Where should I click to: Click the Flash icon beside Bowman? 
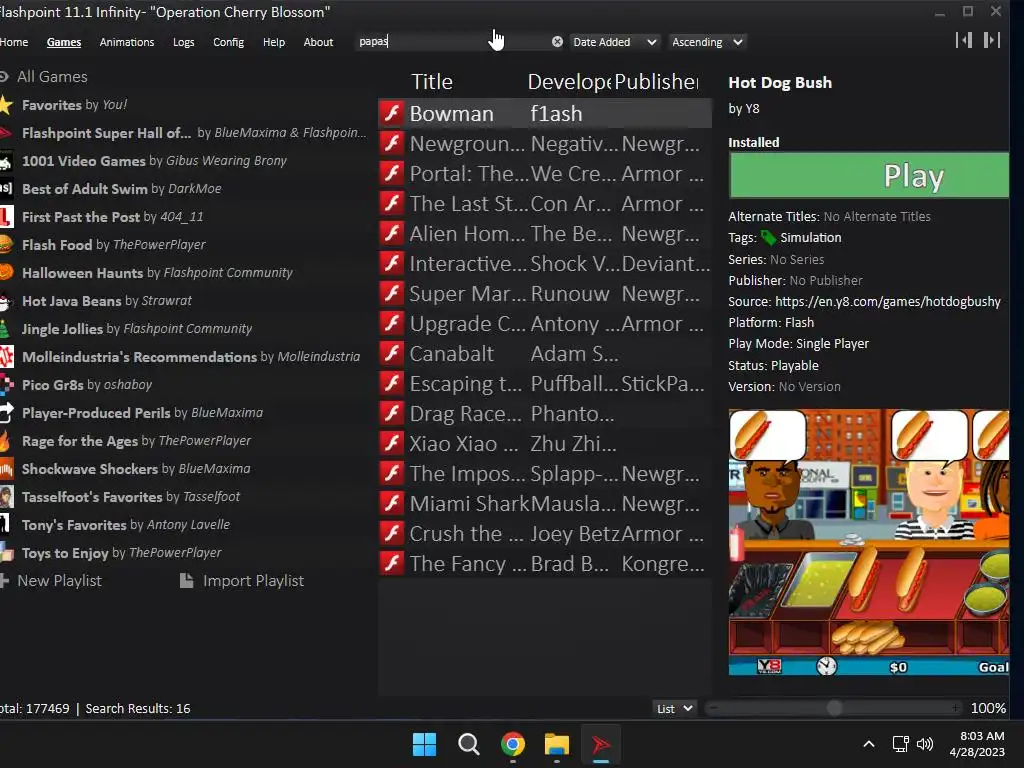(392, 113)
